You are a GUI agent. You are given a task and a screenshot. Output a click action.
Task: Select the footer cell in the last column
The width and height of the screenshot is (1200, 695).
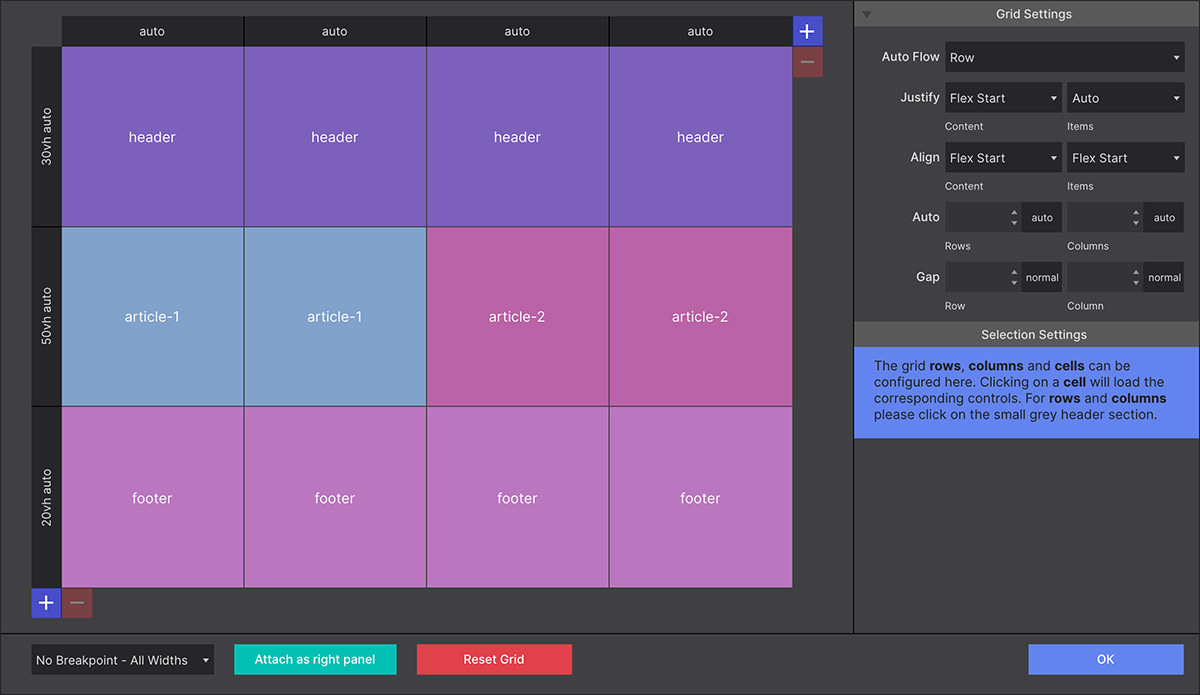pyautogui.click(x=700, y=498)
